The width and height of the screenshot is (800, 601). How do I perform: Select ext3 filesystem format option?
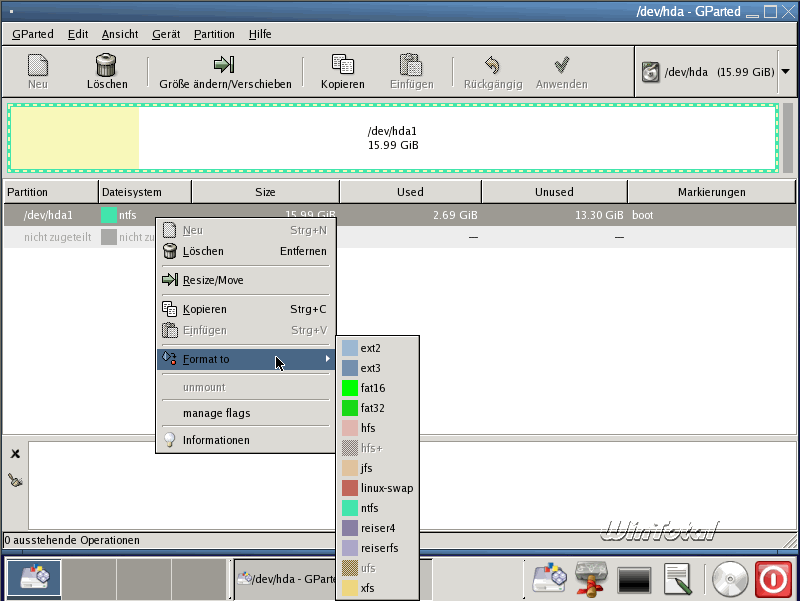click(x=370, y=368)
